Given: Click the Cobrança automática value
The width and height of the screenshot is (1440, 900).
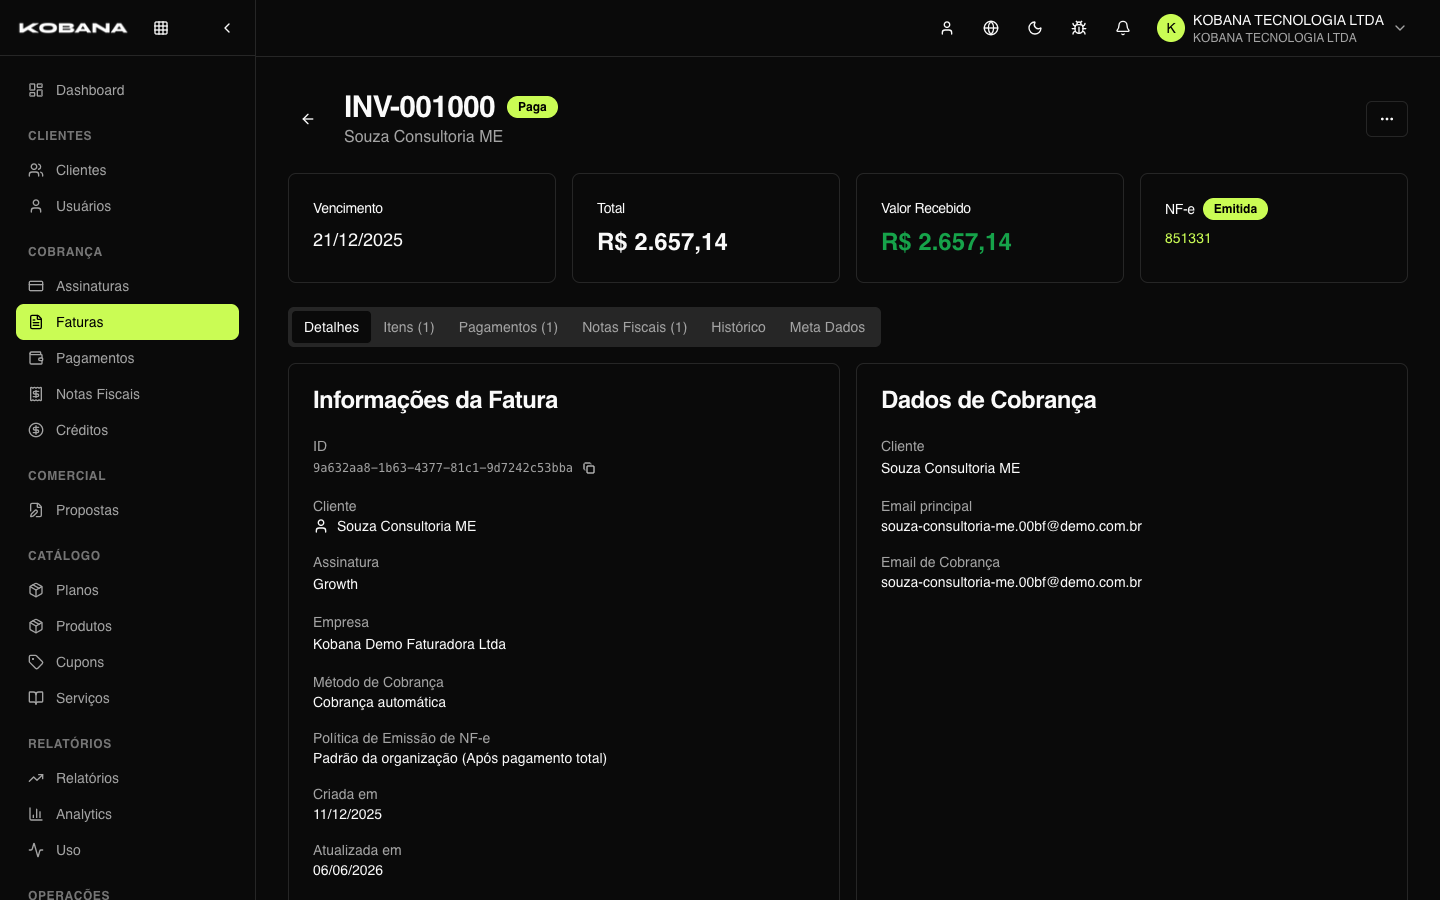Looking at the screenshot, I should 379,702.
